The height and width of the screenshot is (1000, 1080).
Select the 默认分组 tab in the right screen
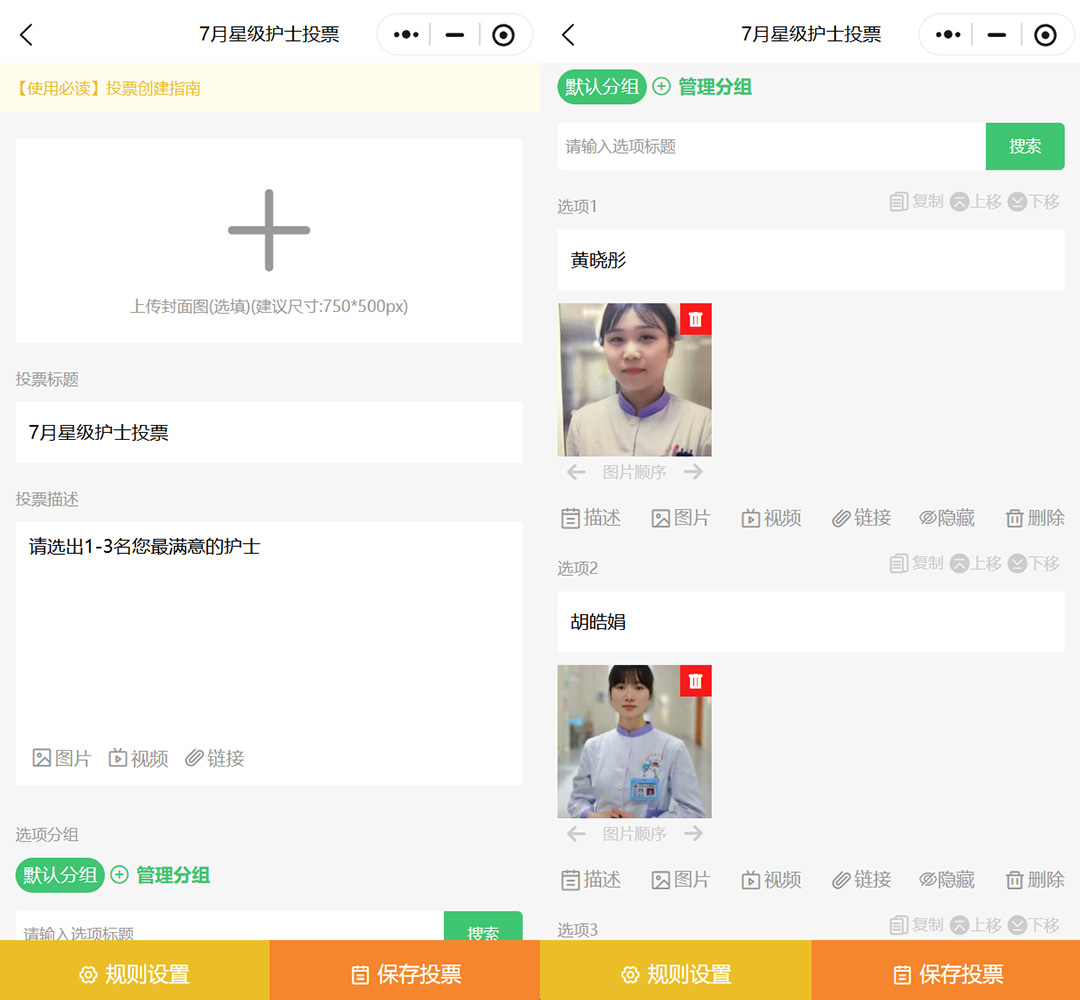[x=602, y=87]
